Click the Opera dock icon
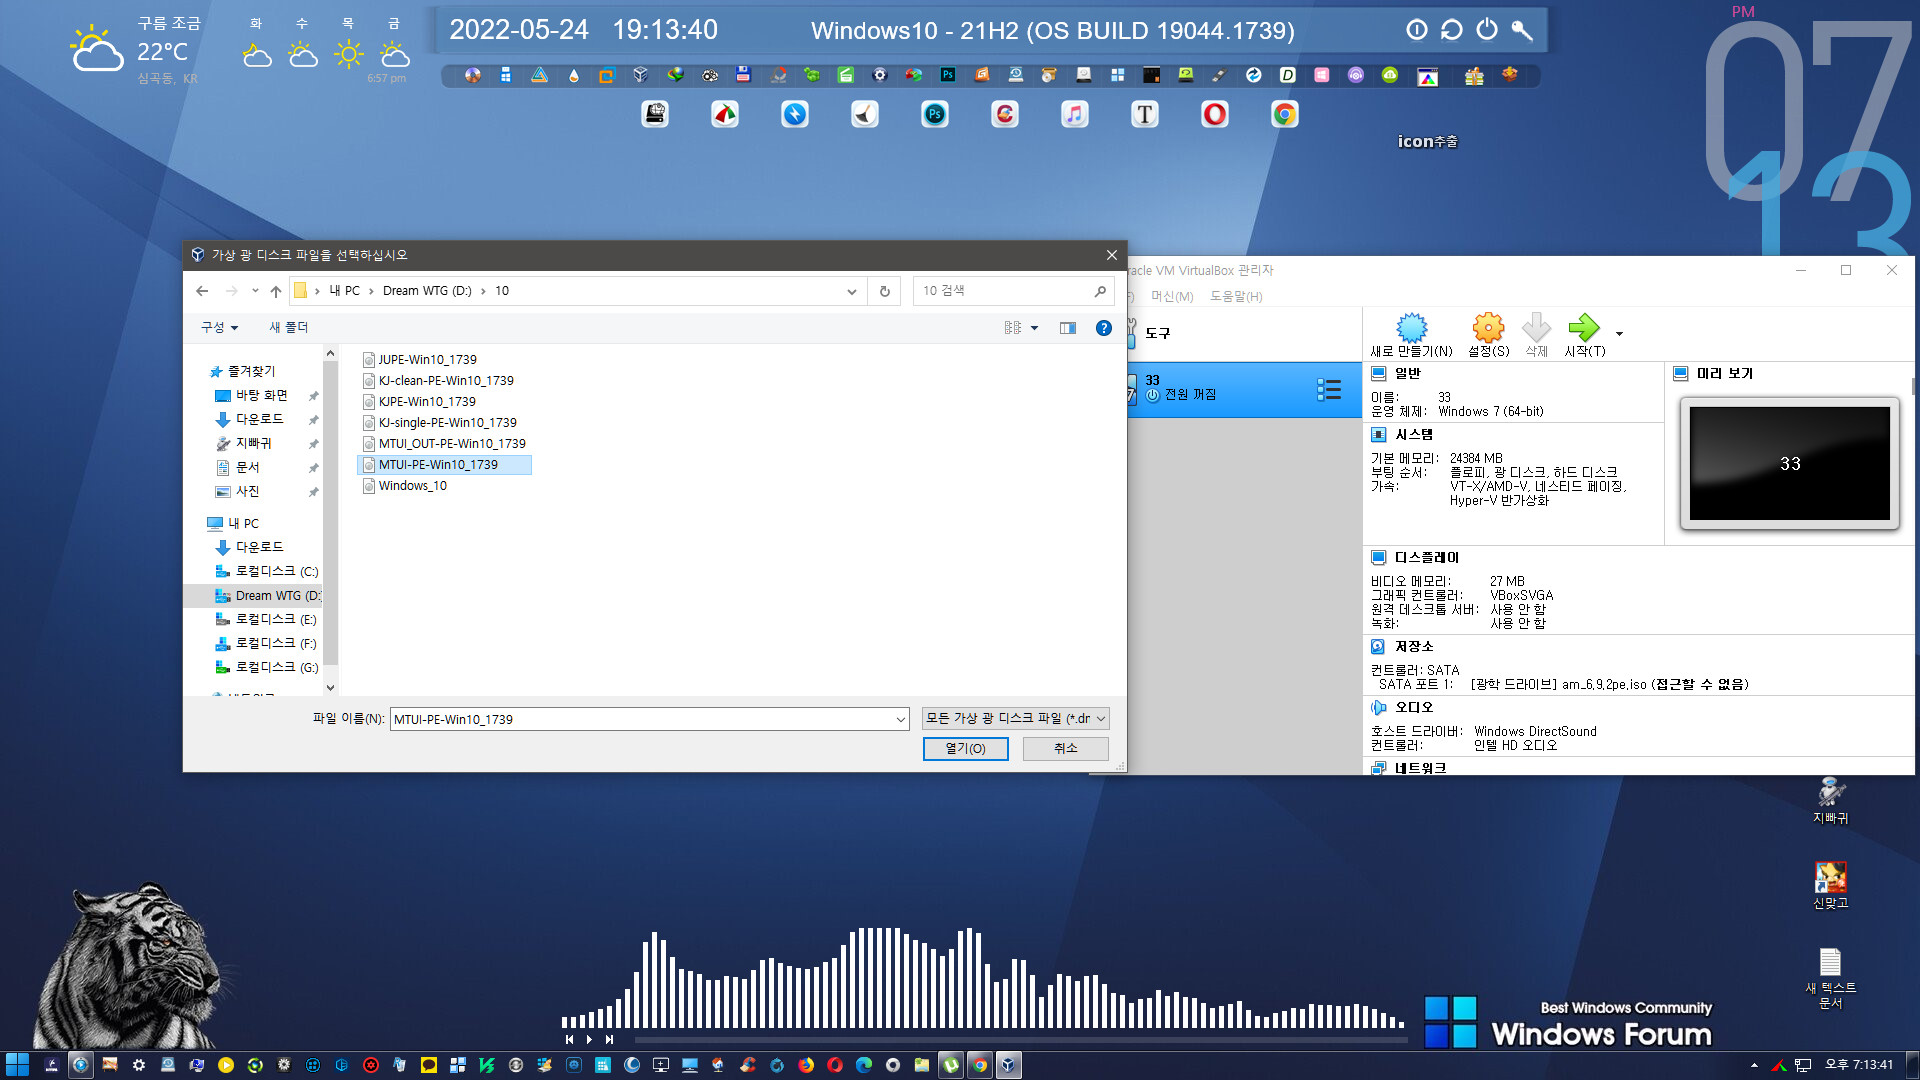Screen dimensions: 1920x1080 coord(1214,115)
